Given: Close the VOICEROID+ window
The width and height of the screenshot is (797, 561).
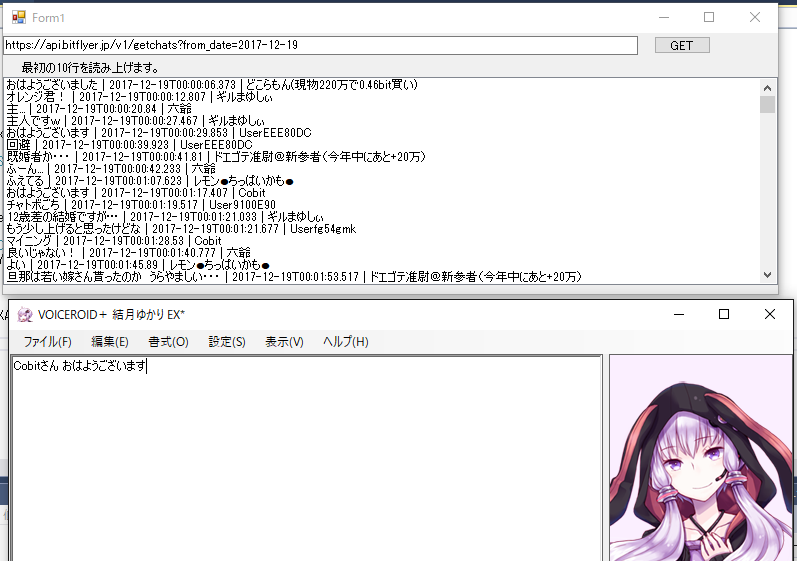Looking at the screenshot, I should [x=770, y=315].
